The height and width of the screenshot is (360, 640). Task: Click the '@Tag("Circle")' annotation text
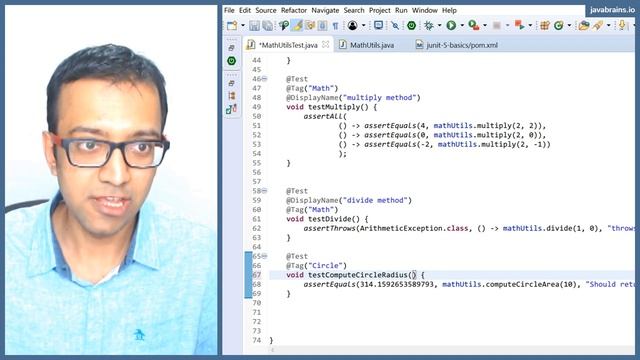316,266
